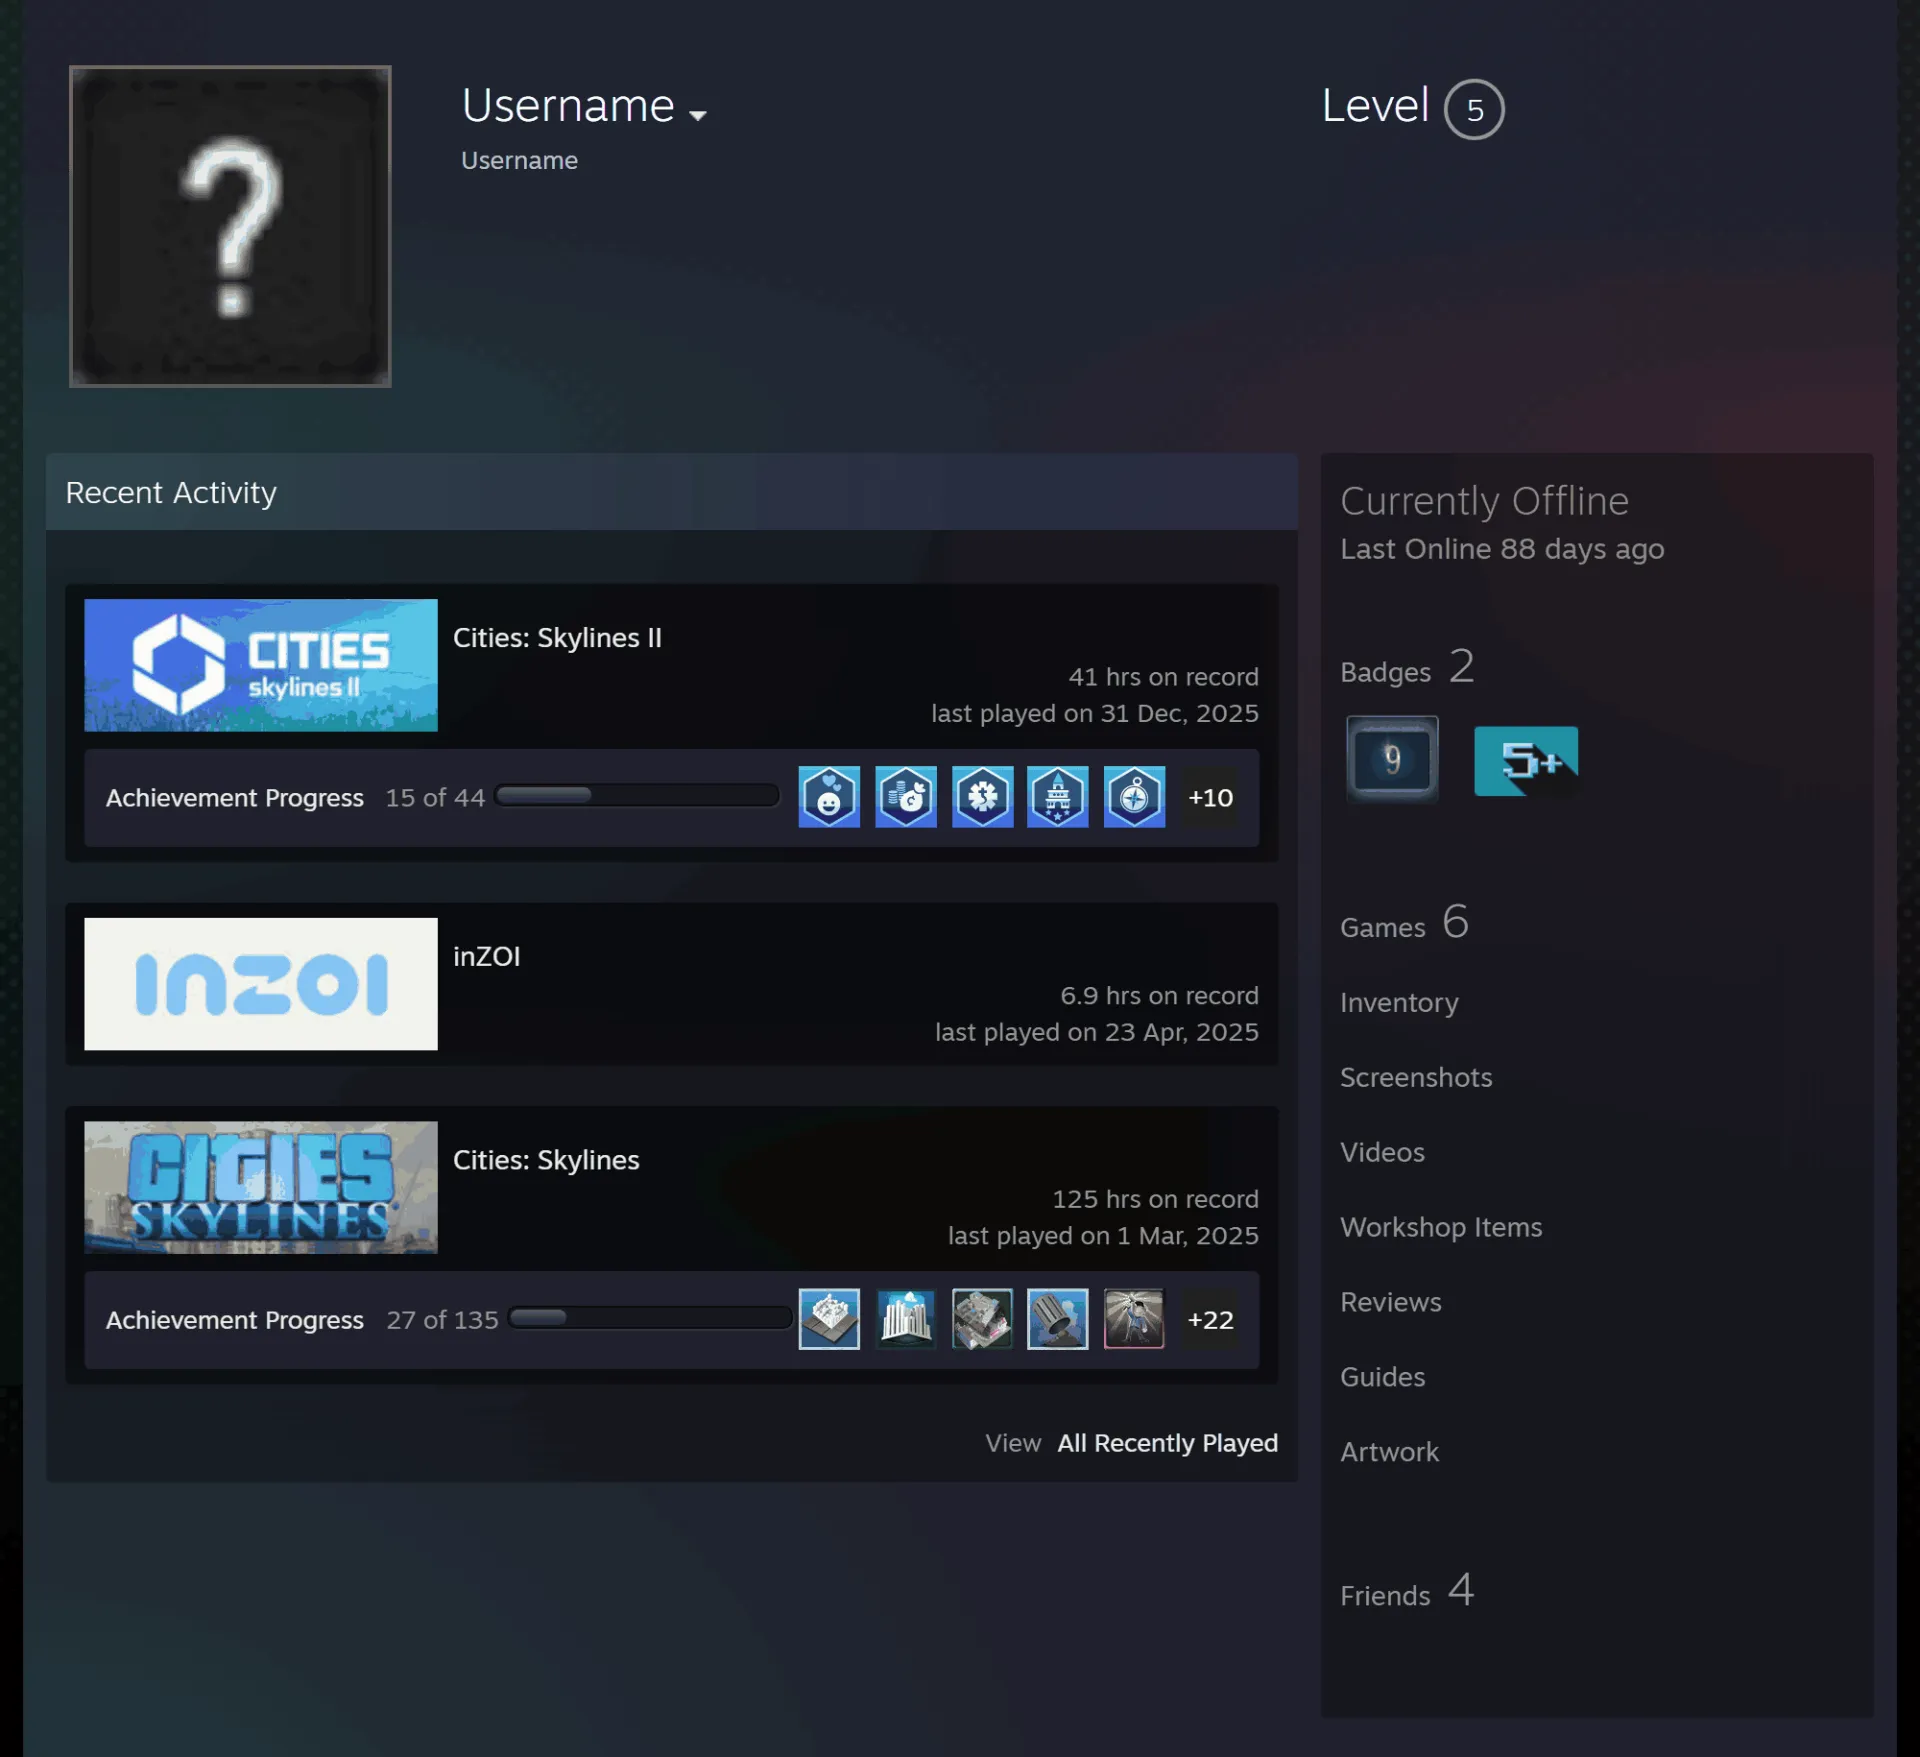Open the Cities: Skylines game thumbnail

pyautogui.click(x=261, y=1187)
